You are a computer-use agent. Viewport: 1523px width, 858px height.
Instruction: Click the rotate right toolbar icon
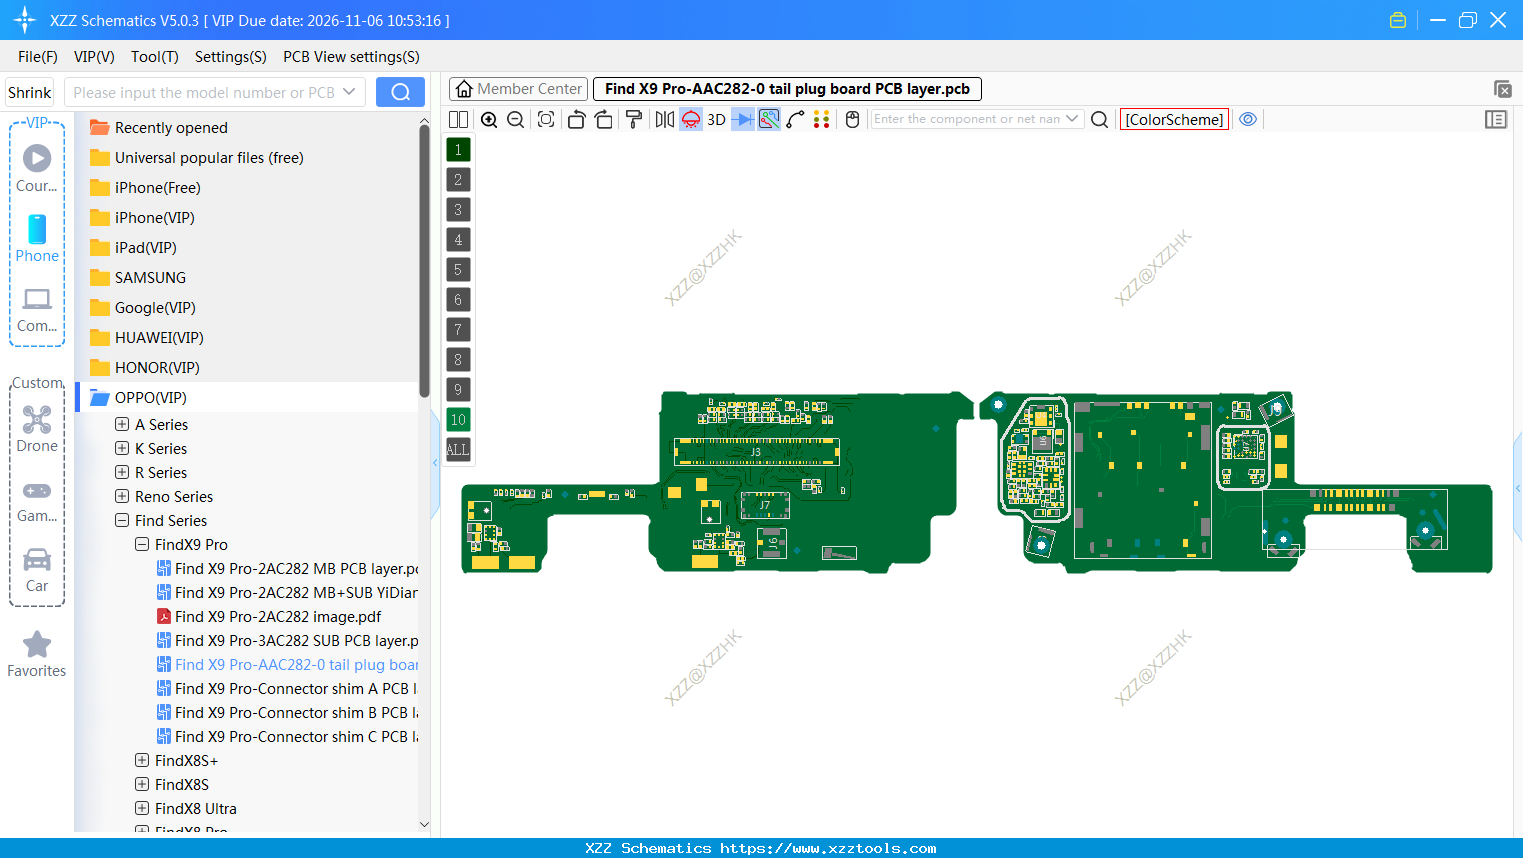click(x=603, y=119)
